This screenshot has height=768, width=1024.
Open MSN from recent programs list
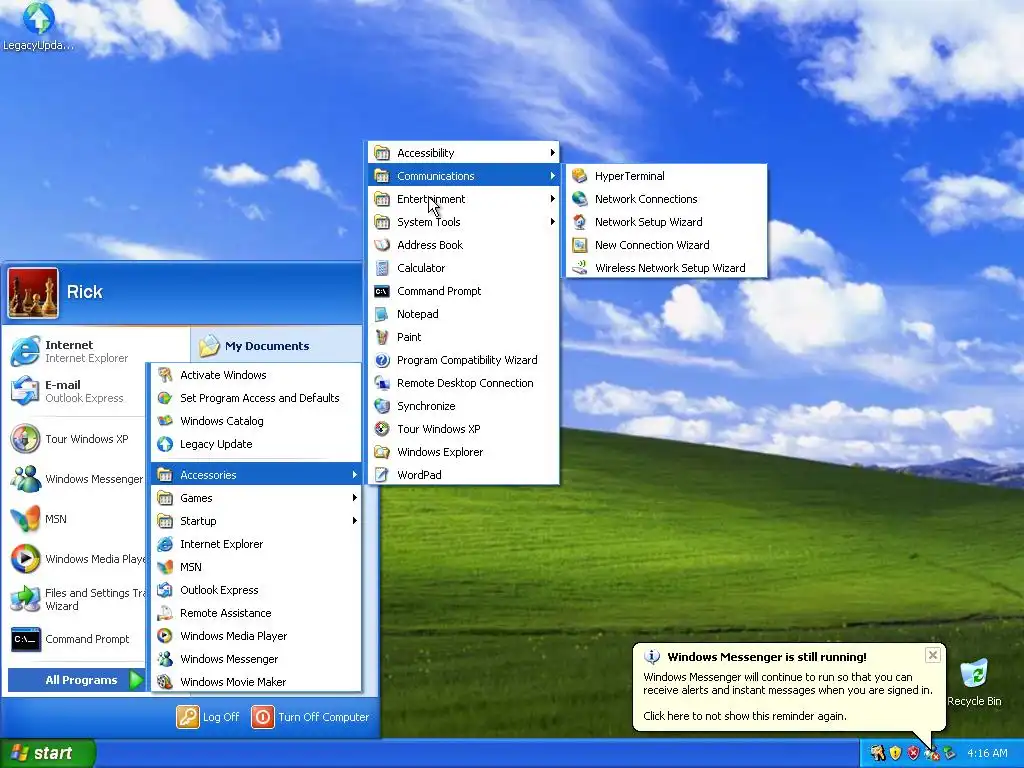coord(77,519)
